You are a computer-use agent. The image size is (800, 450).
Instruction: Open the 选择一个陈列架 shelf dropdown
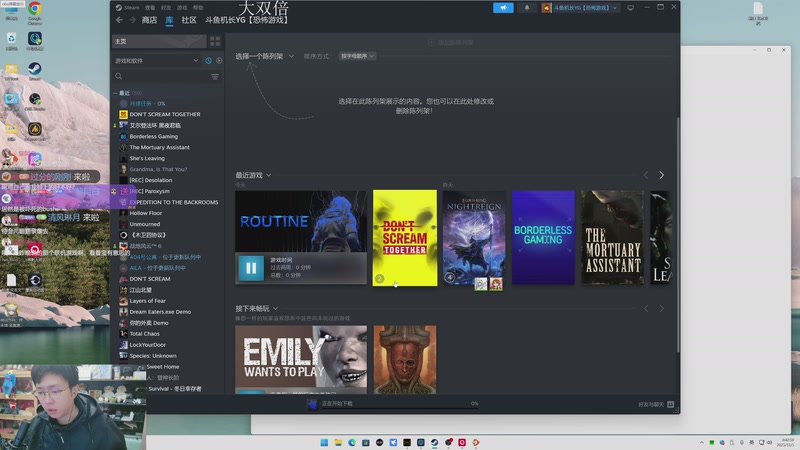tap(264, 56)
